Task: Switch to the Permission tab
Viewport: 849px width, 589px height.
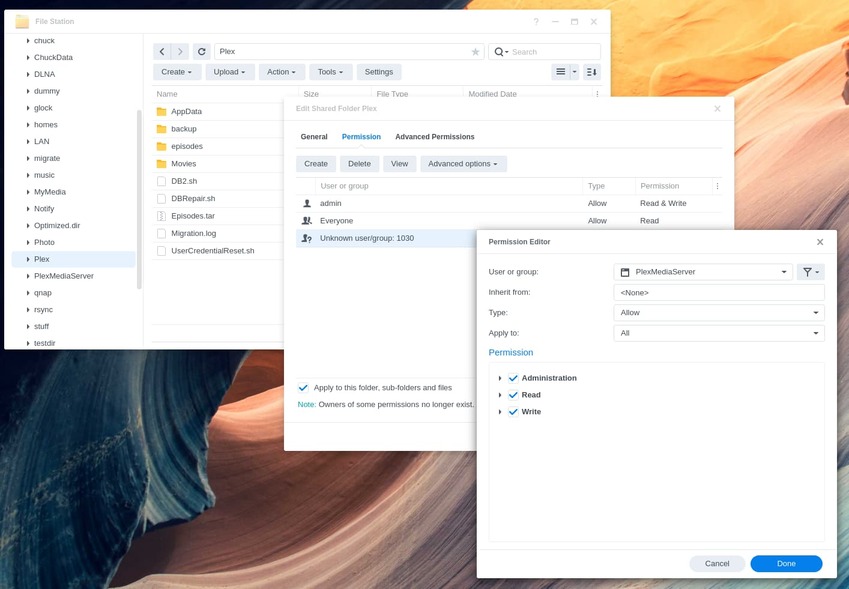Action: pyautogui.click(x=361, y=137)
